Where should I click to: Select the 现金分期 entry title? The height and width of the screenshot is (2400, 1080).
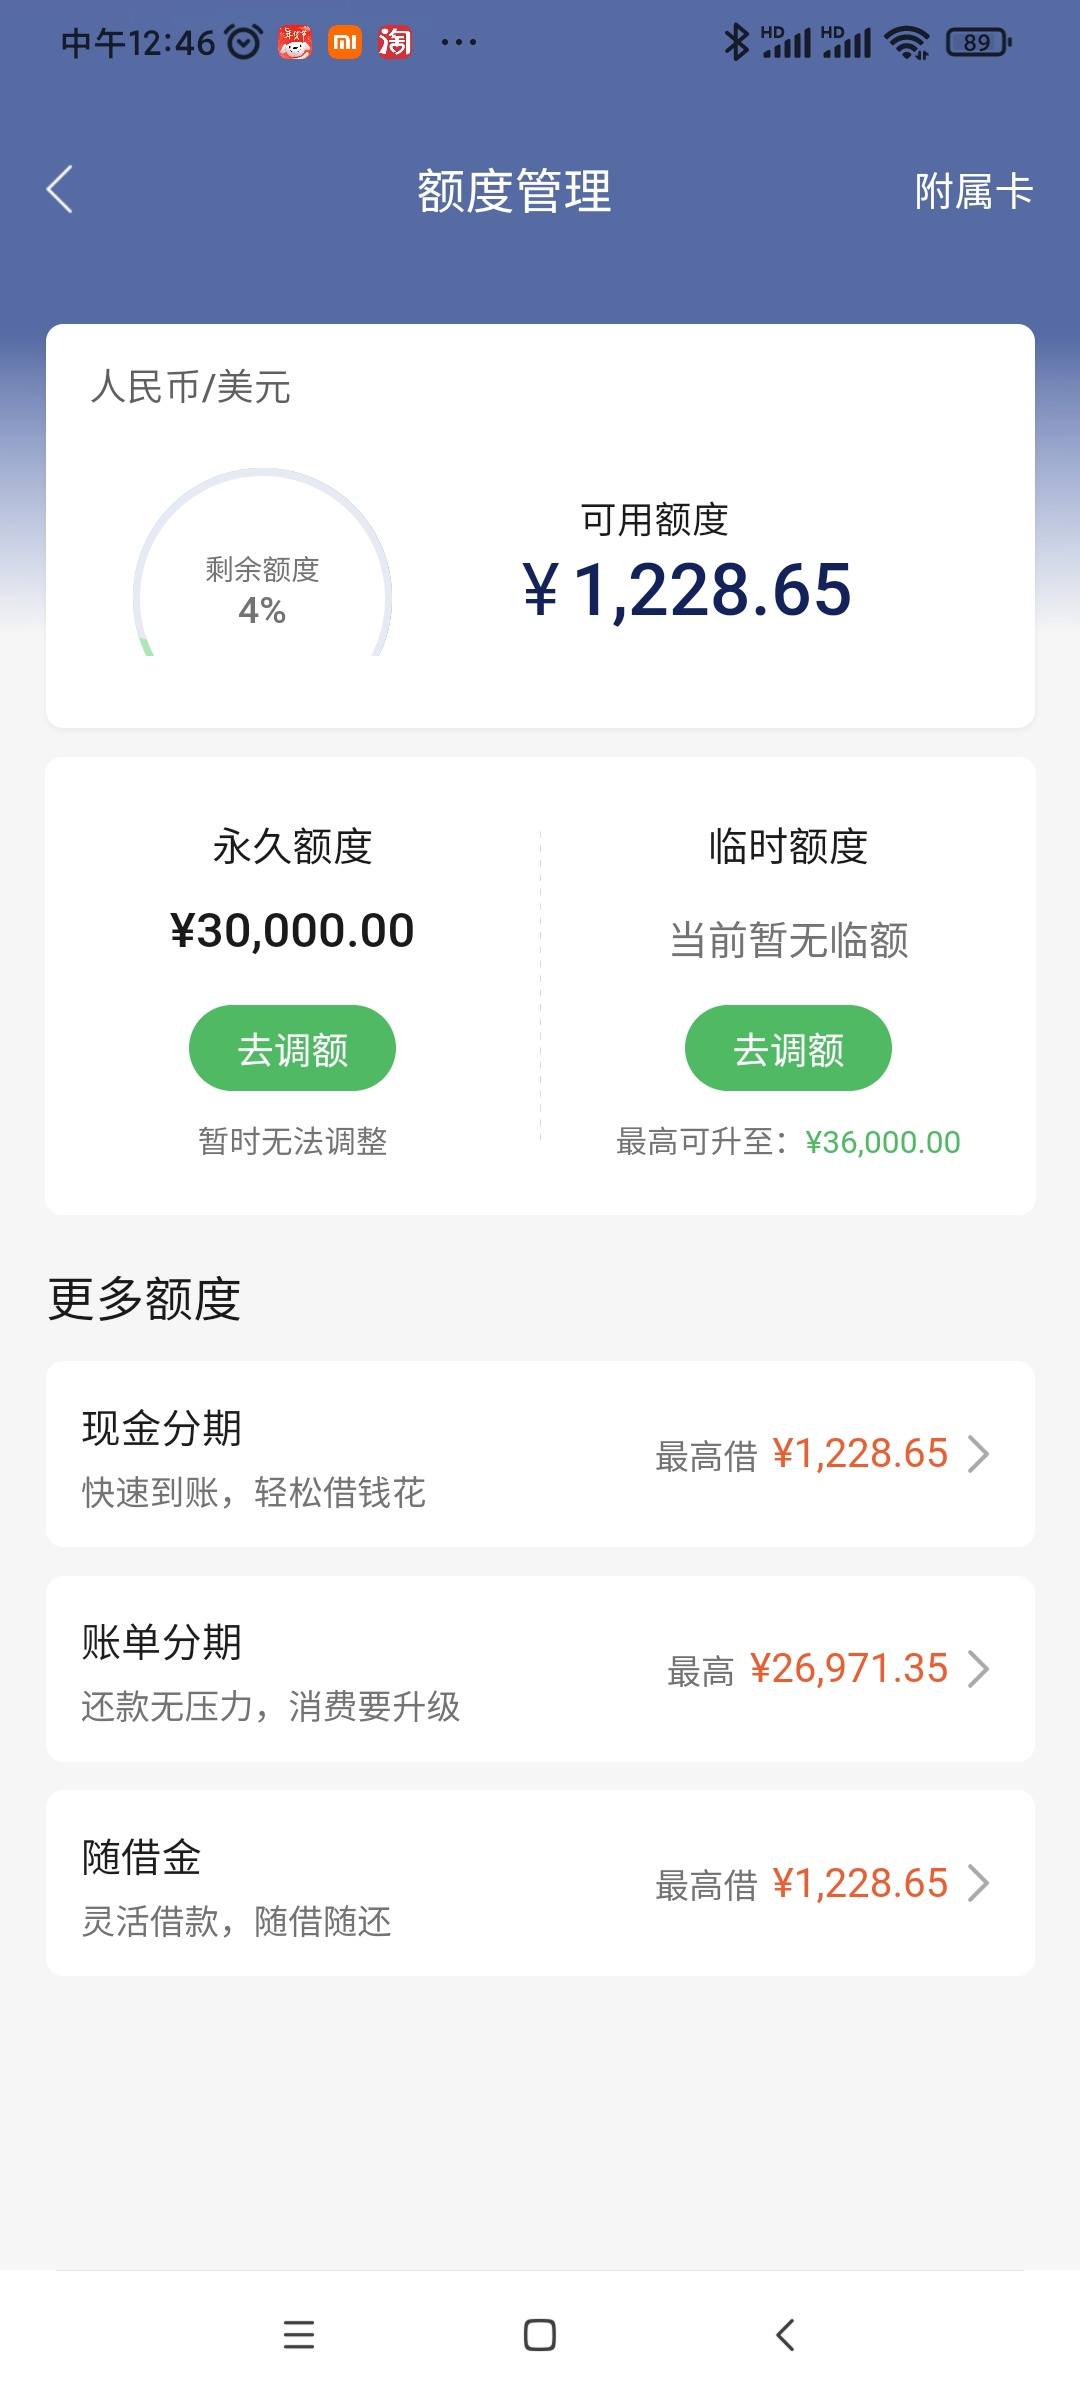(x=162, y=1428)
